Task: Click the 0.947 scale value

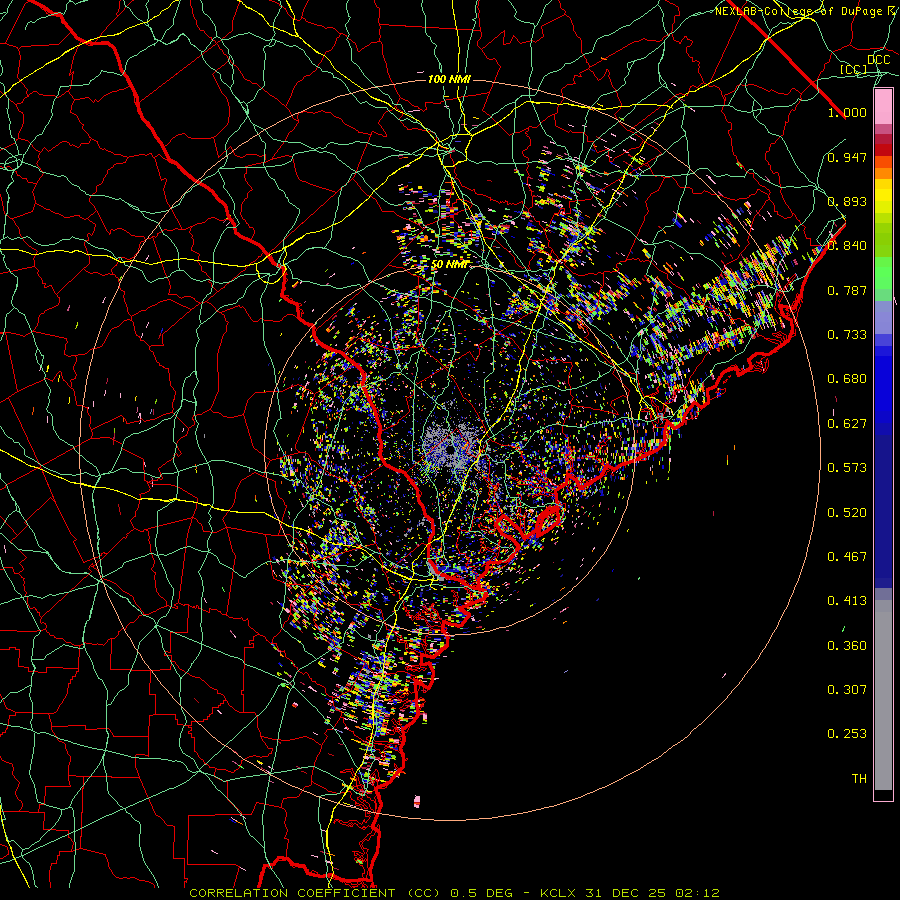Action: [847, 157]
